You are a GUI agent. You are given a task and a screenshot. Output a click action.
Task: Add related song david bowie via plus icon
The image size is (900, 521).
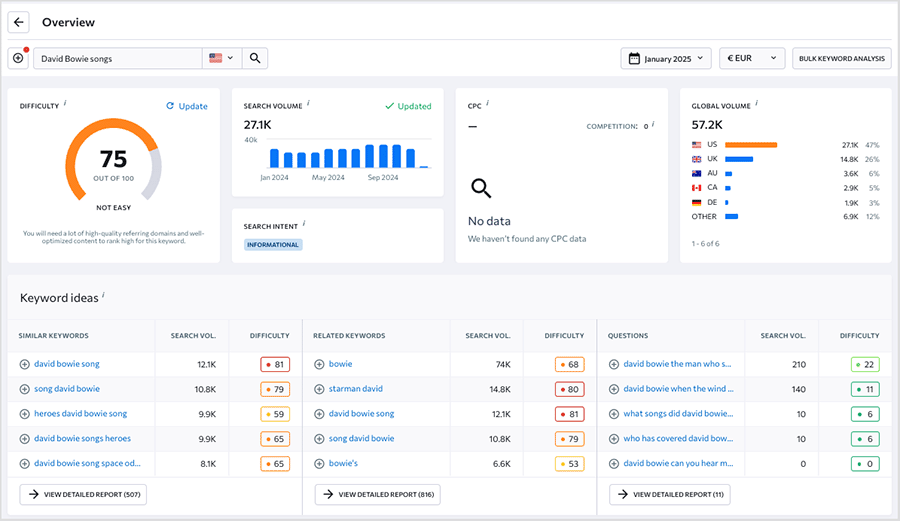[x=319, y=439]
